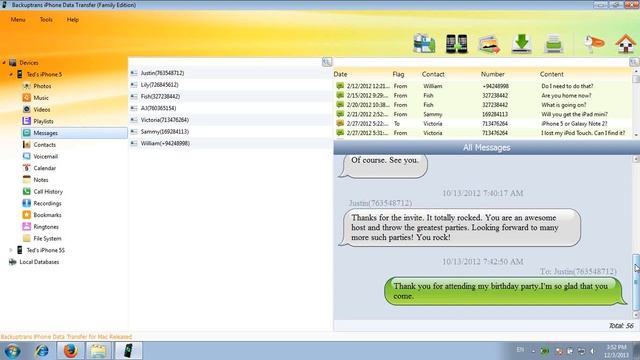Click the green download arrow toolbar icon
The height and width of the screenshot is (360, 640).
pyautogui.click(x=522, y=44)
